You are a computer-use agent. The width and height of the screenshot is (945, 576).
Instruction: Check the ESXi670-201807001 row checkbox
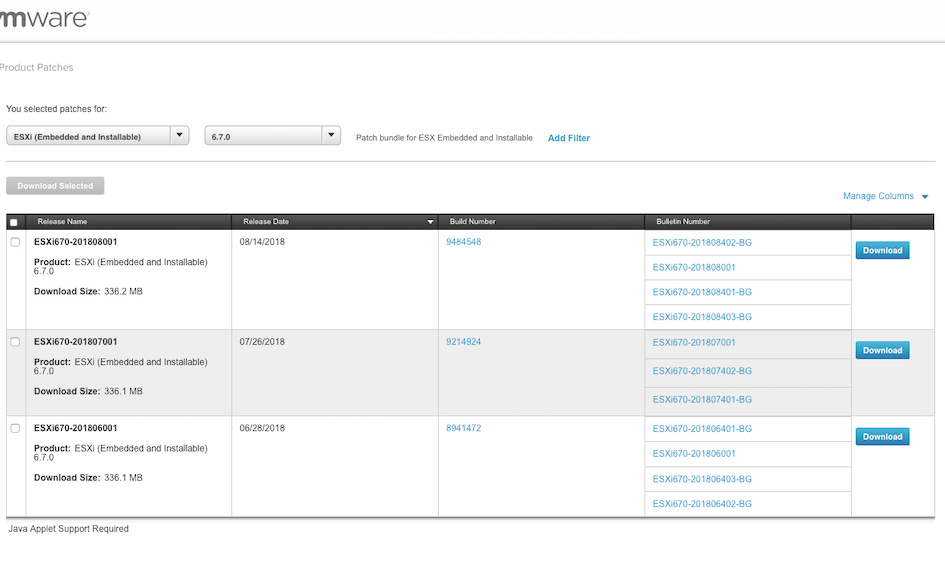click(x=15, y=342)
